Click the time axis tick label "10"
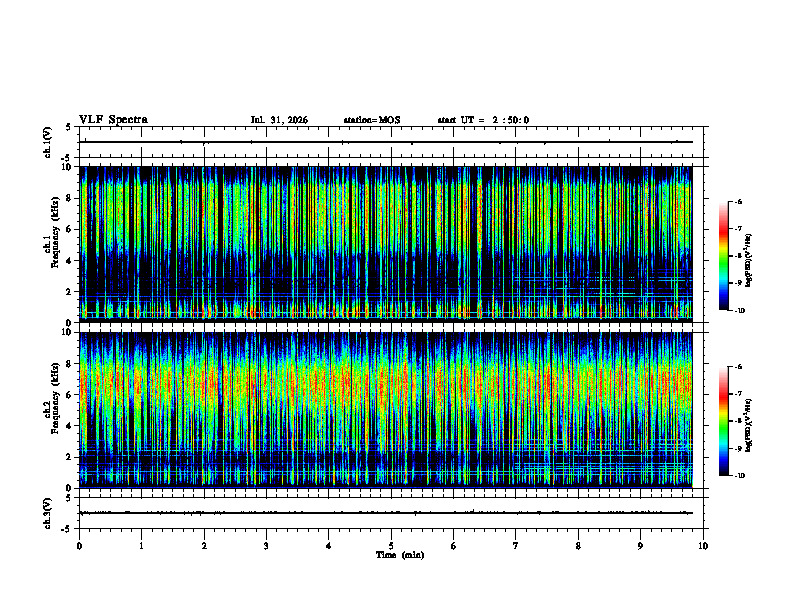The image size is (792, 612). 703,546
